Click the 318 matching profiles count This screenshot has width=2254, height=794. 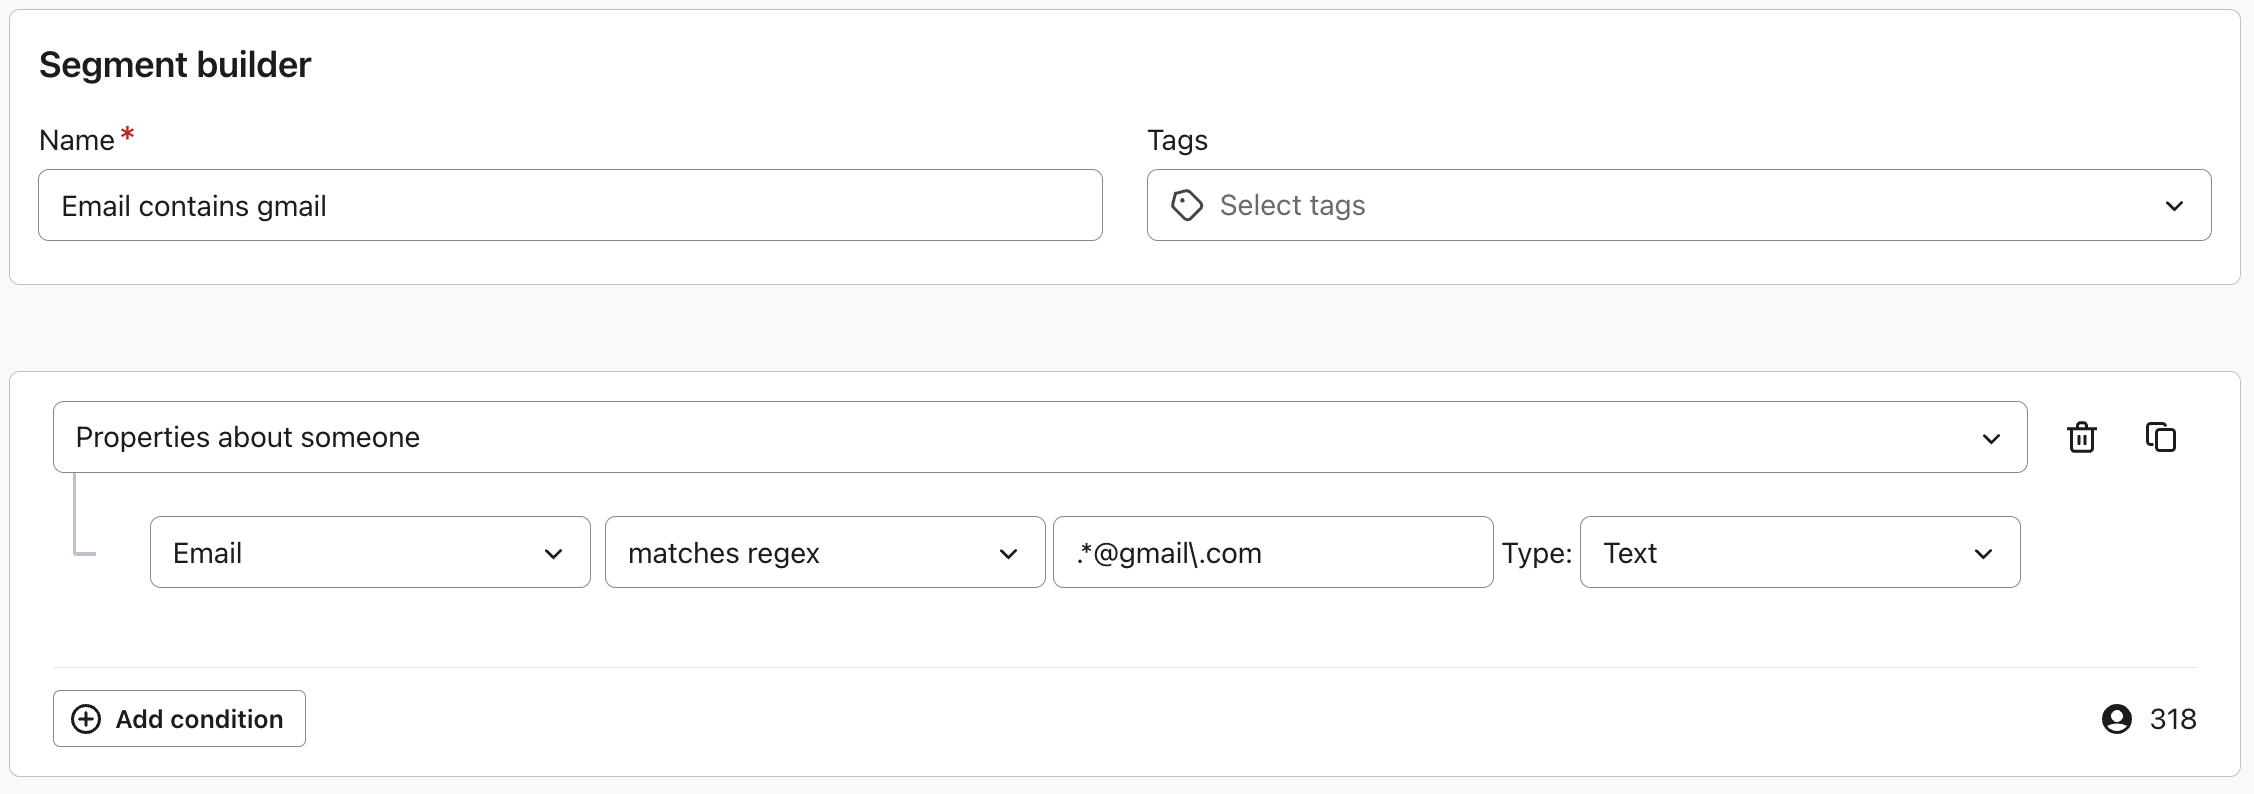point(2172,719)
